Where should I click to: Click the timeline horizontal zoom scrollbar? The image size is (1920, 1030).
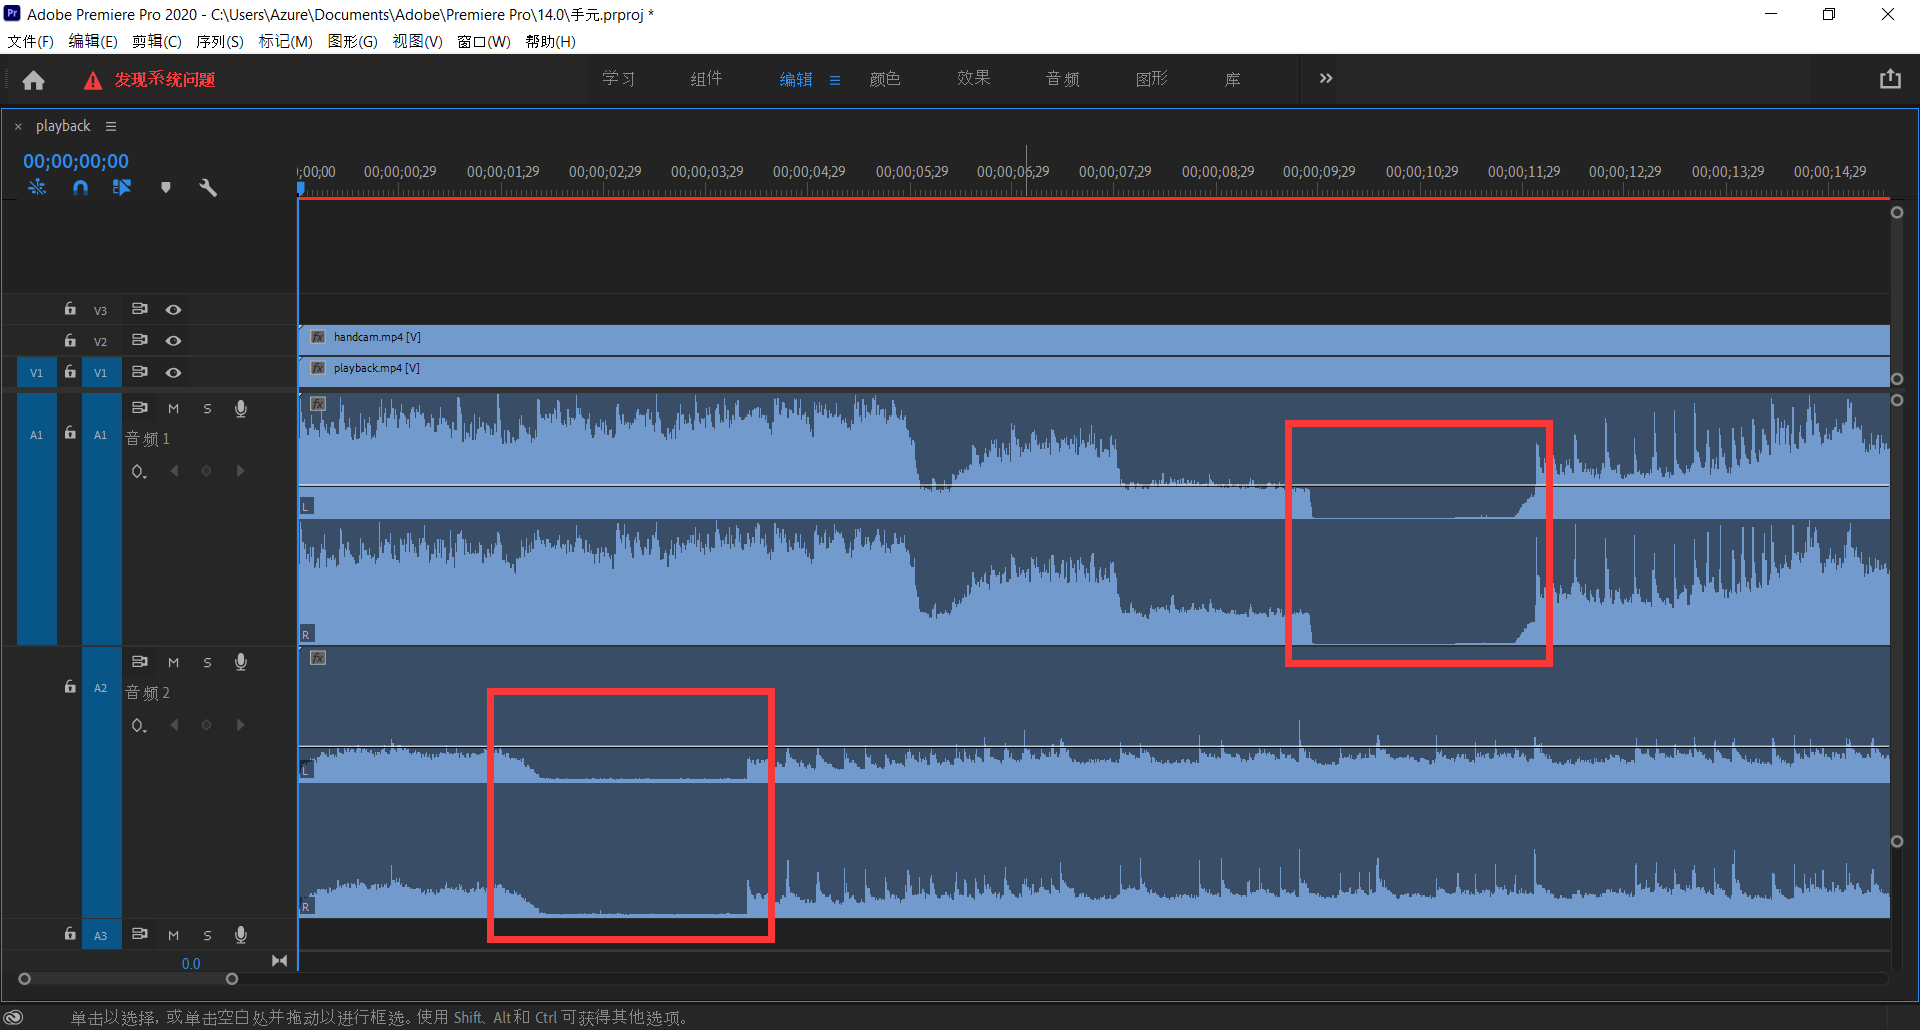pyautogui.click(x=128, y=979)
